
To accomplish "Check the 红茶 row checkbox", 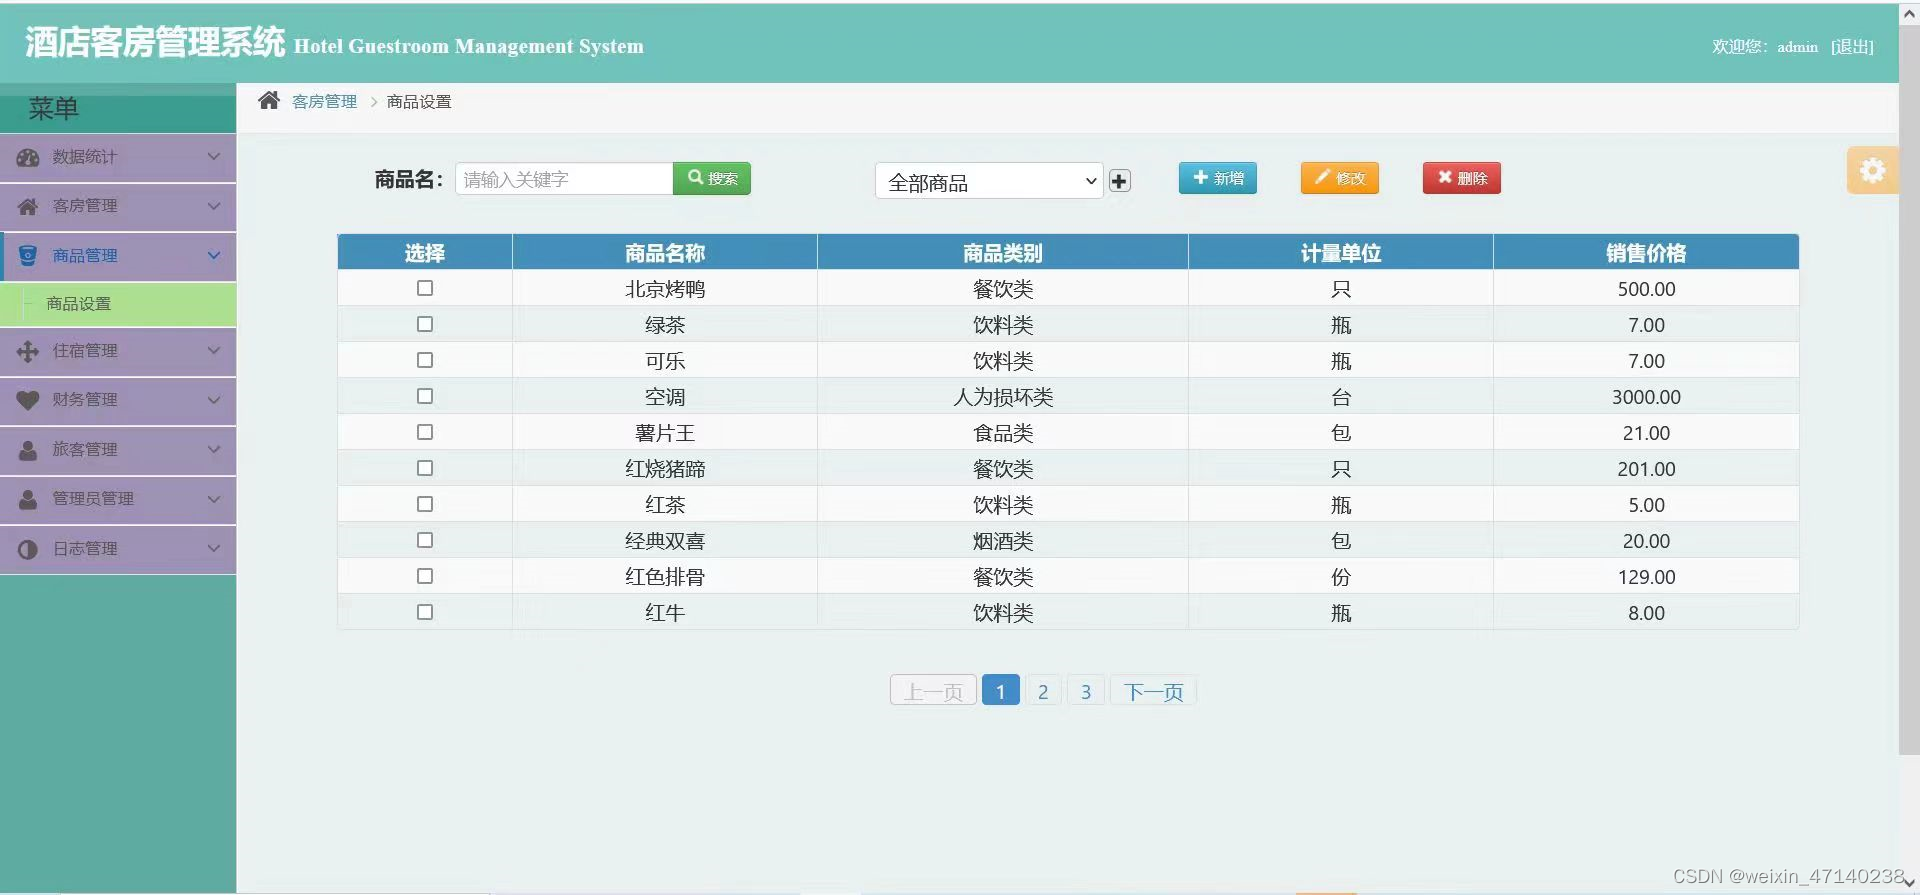I will point(425,504).
